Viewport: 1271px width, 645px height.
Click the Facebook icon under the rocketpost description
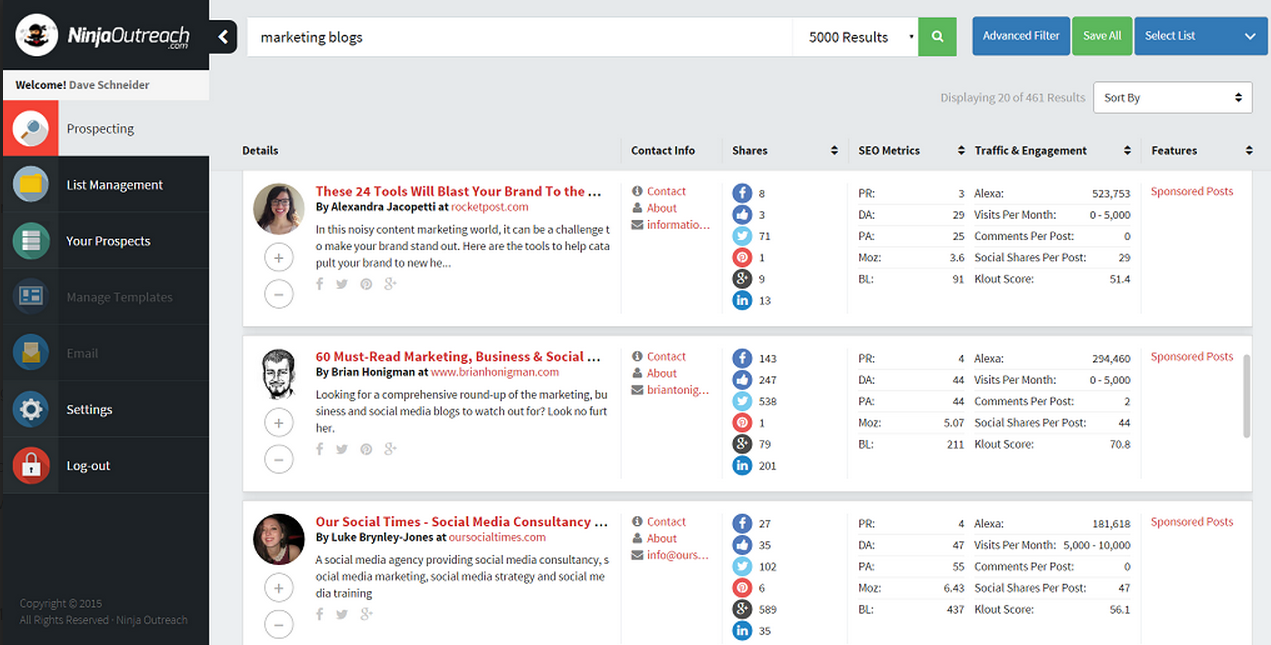(x=320, y=284)
